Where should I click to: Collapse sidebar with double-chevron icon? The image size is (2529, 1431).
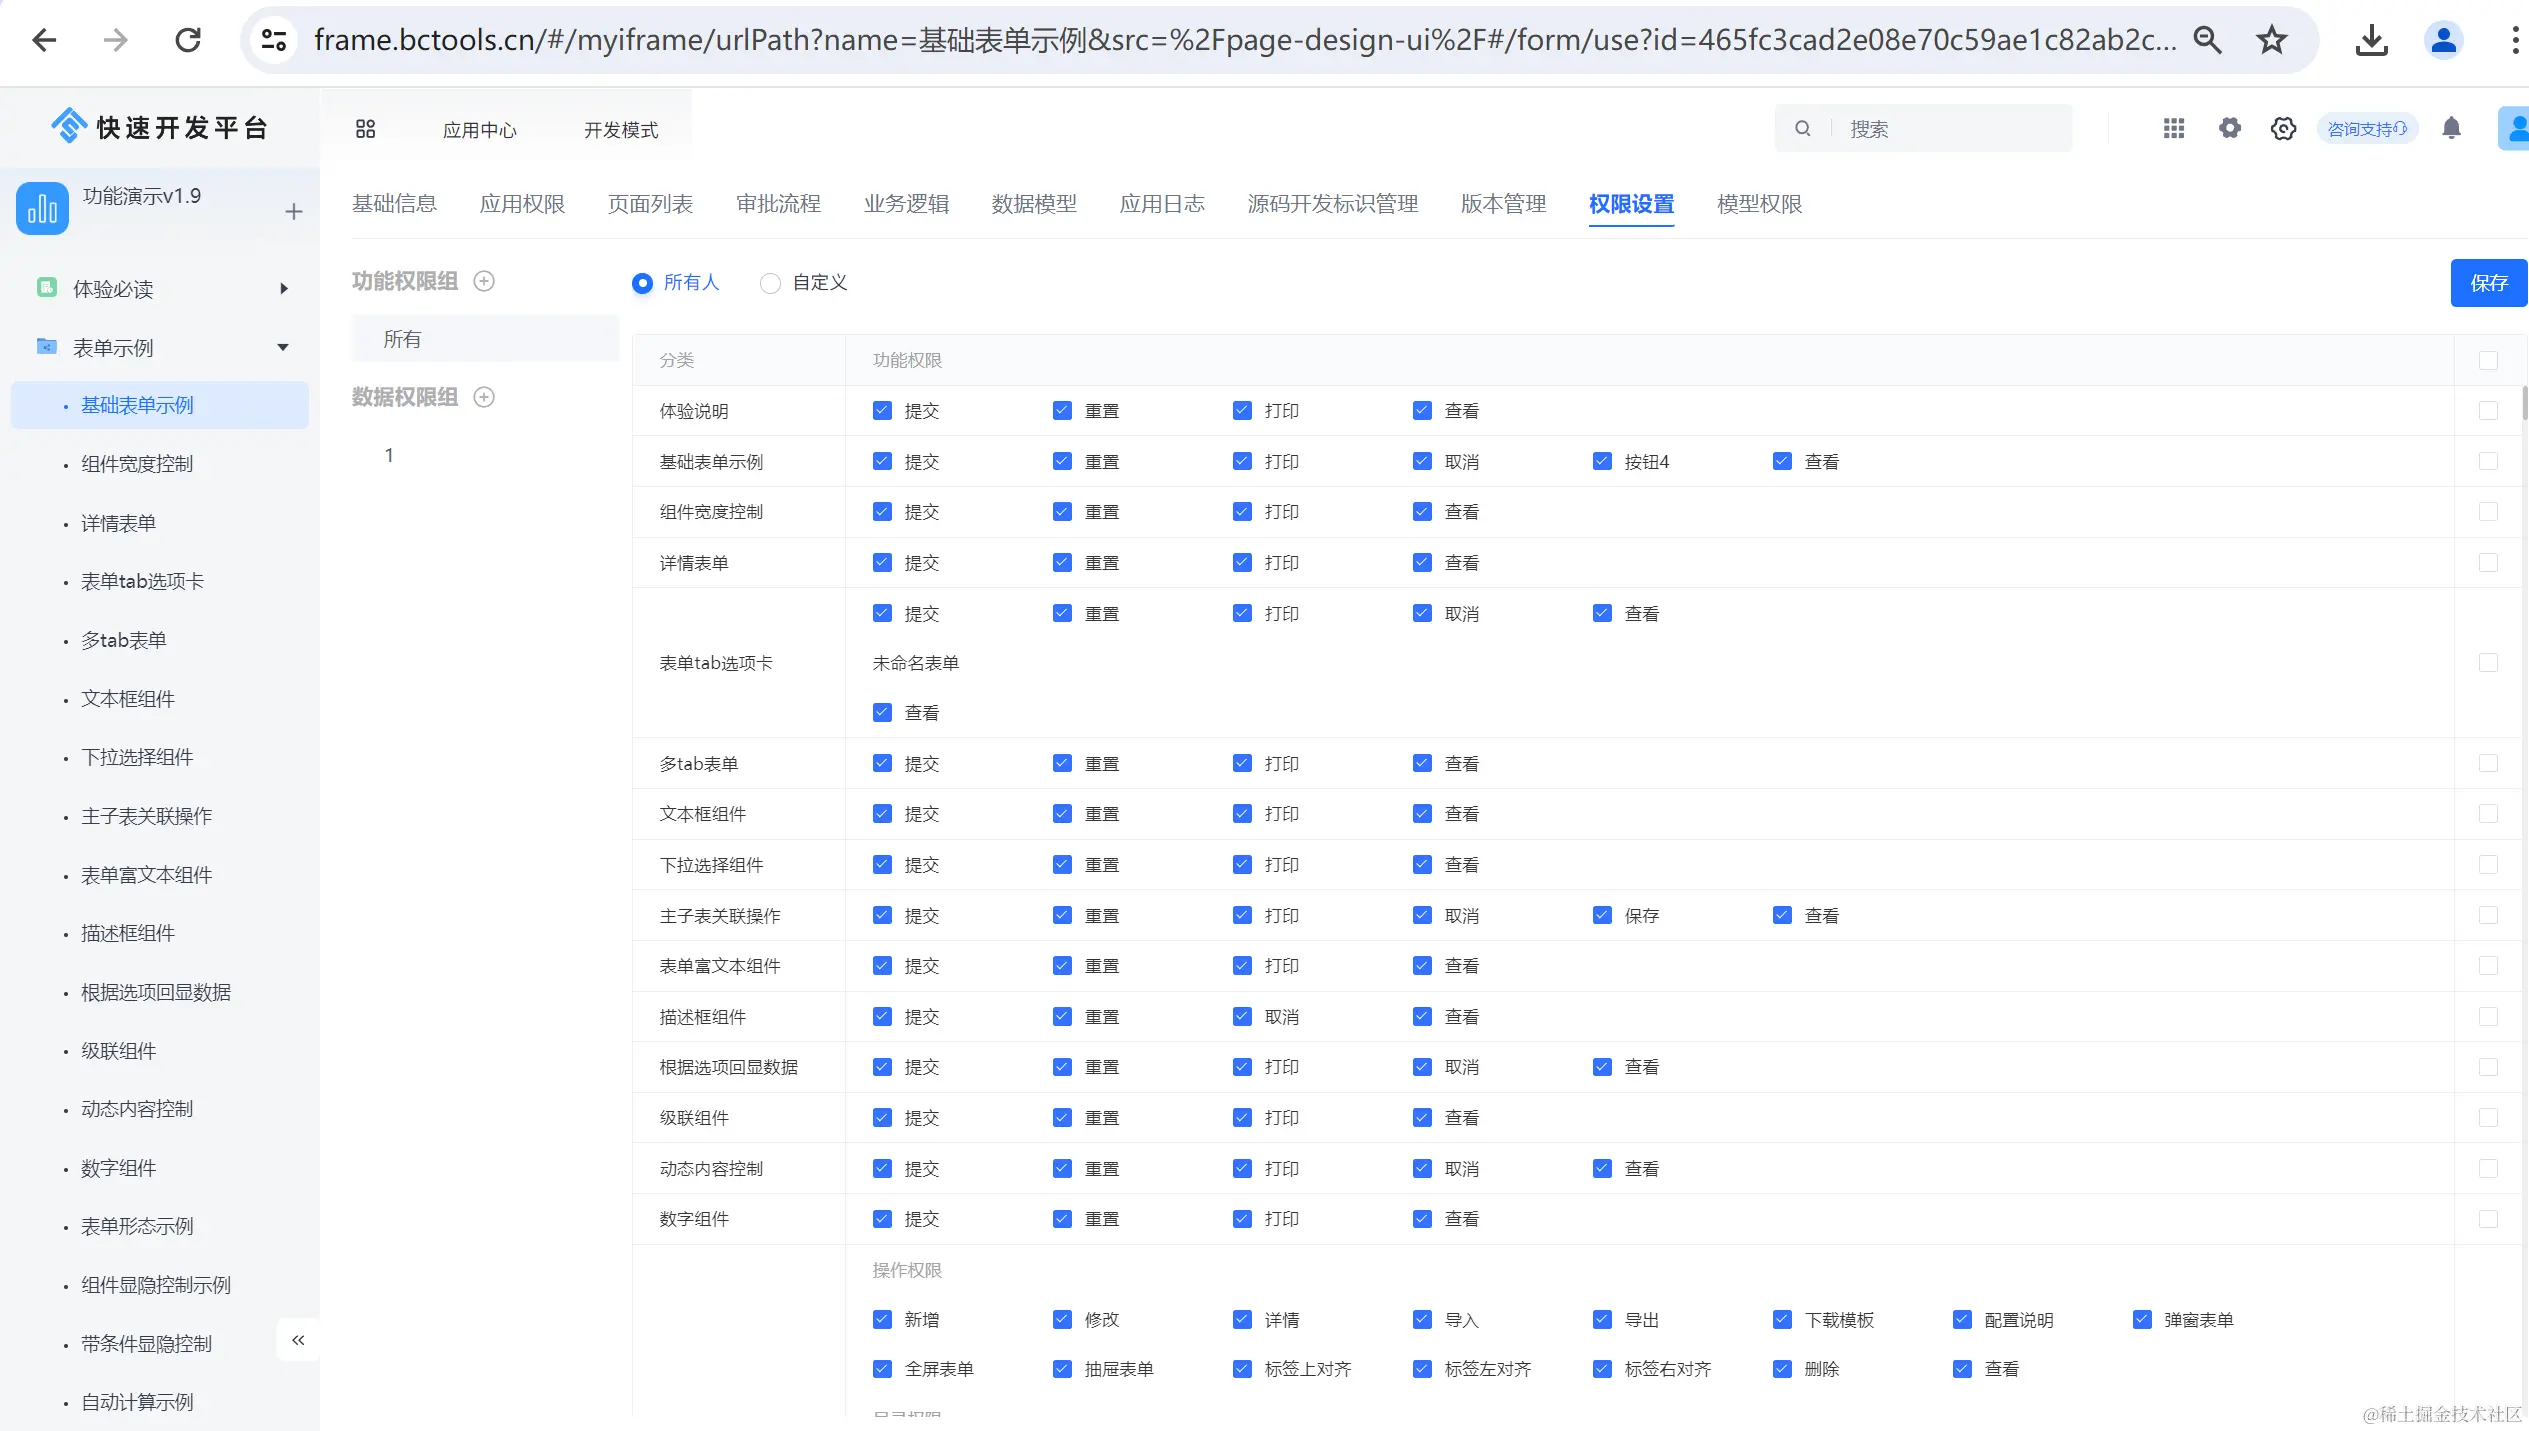(x=297, y=1340)
